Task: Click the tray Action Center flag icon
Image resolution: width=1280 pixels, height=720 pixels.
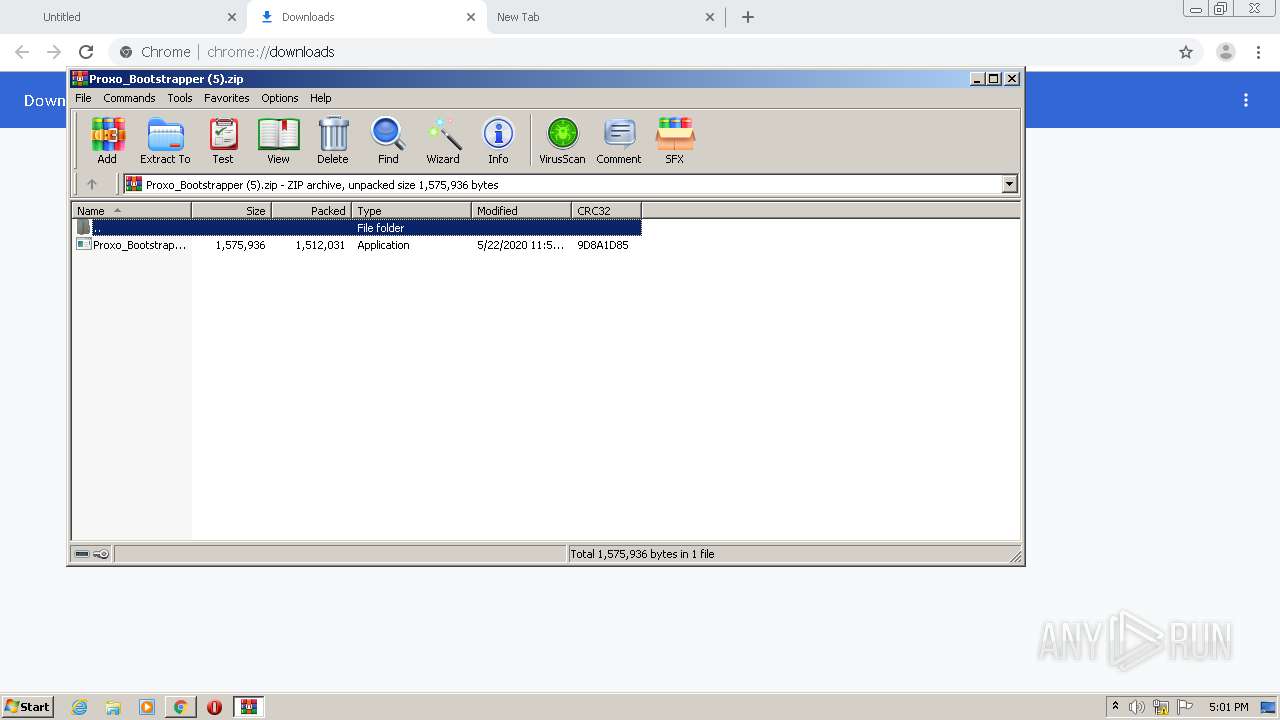Action: coord(1185,707)
